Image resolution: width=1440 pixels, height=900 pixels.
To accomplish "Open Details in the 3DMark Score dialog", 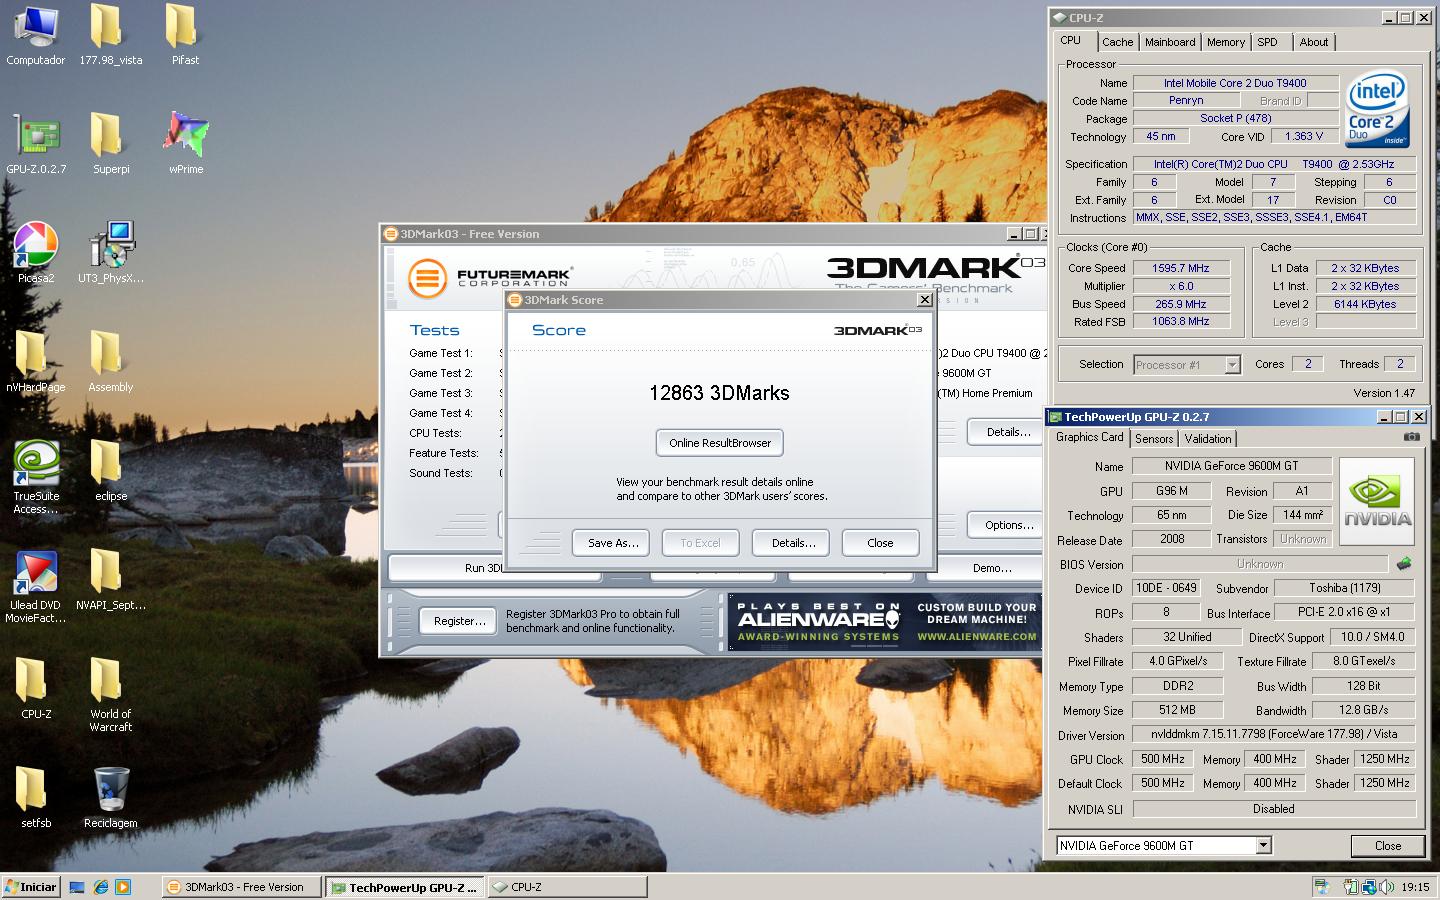I will click(x=791, y=543).
